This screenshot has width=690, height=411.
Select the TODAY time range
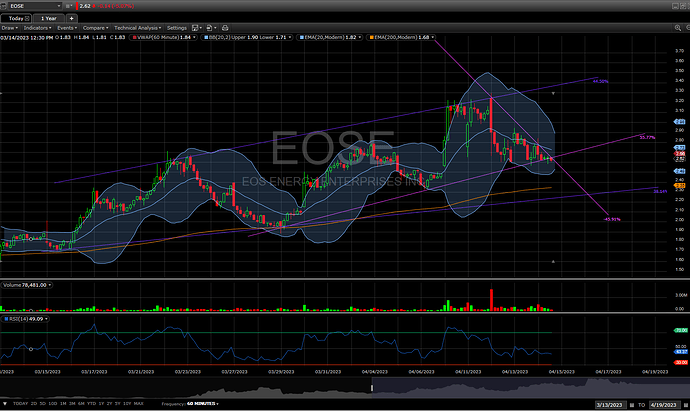(x=20, y=404)
